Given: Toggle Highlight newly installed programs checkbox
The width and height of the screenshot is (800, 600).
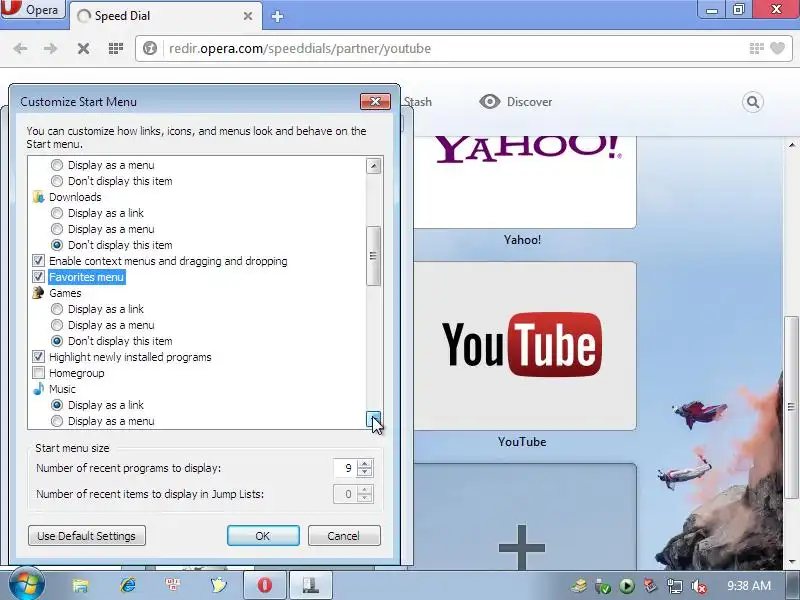Looking at the screenshot, I should click(x=38, y=357).
